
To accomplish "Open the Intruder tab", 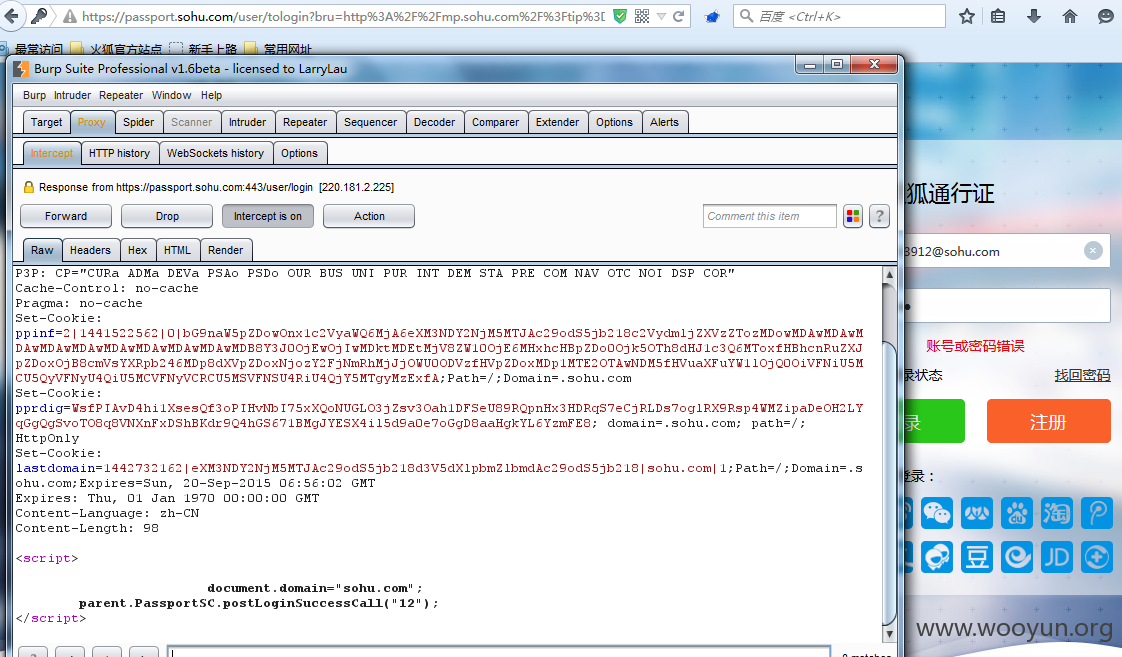I will tap(247, 122).
